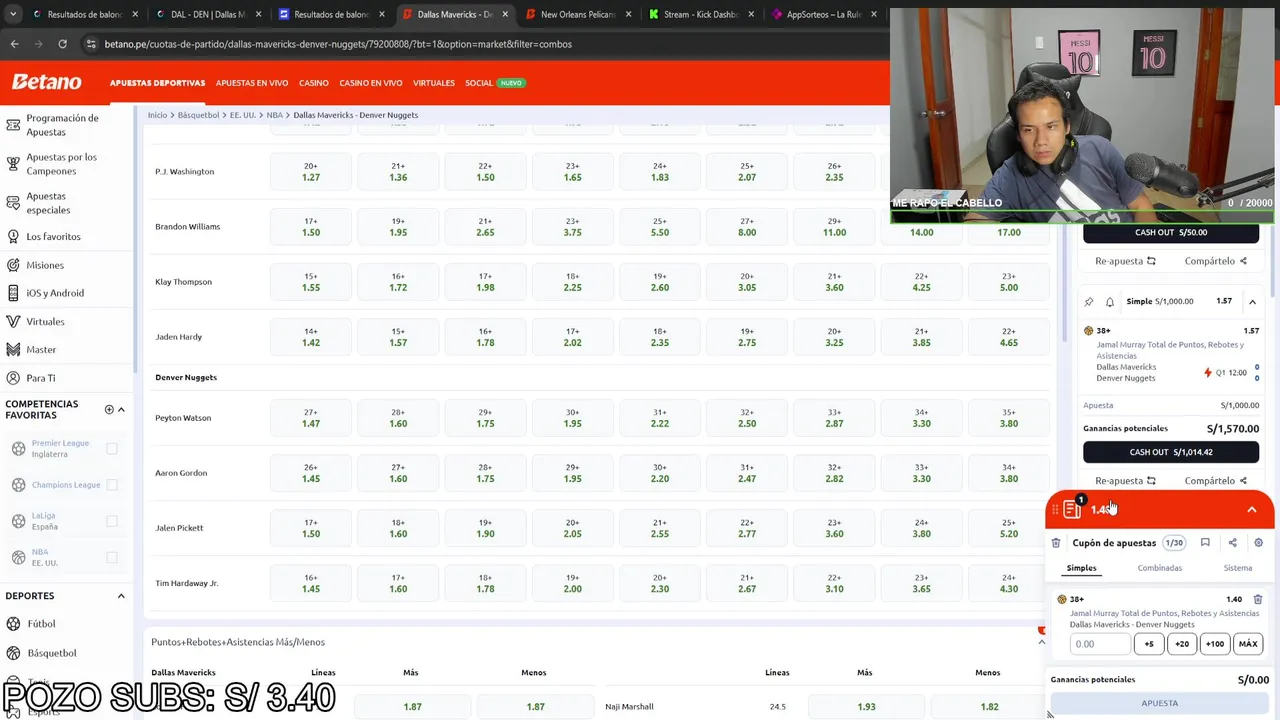Open Social Nuevo section
The width and height of the screenshot is (1280, 720).
(x=495, y=83)
